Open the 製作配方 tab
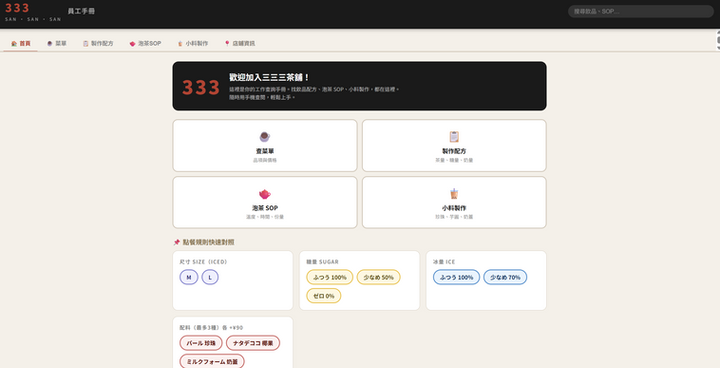720x368 pixels. [x=98, y=43]
